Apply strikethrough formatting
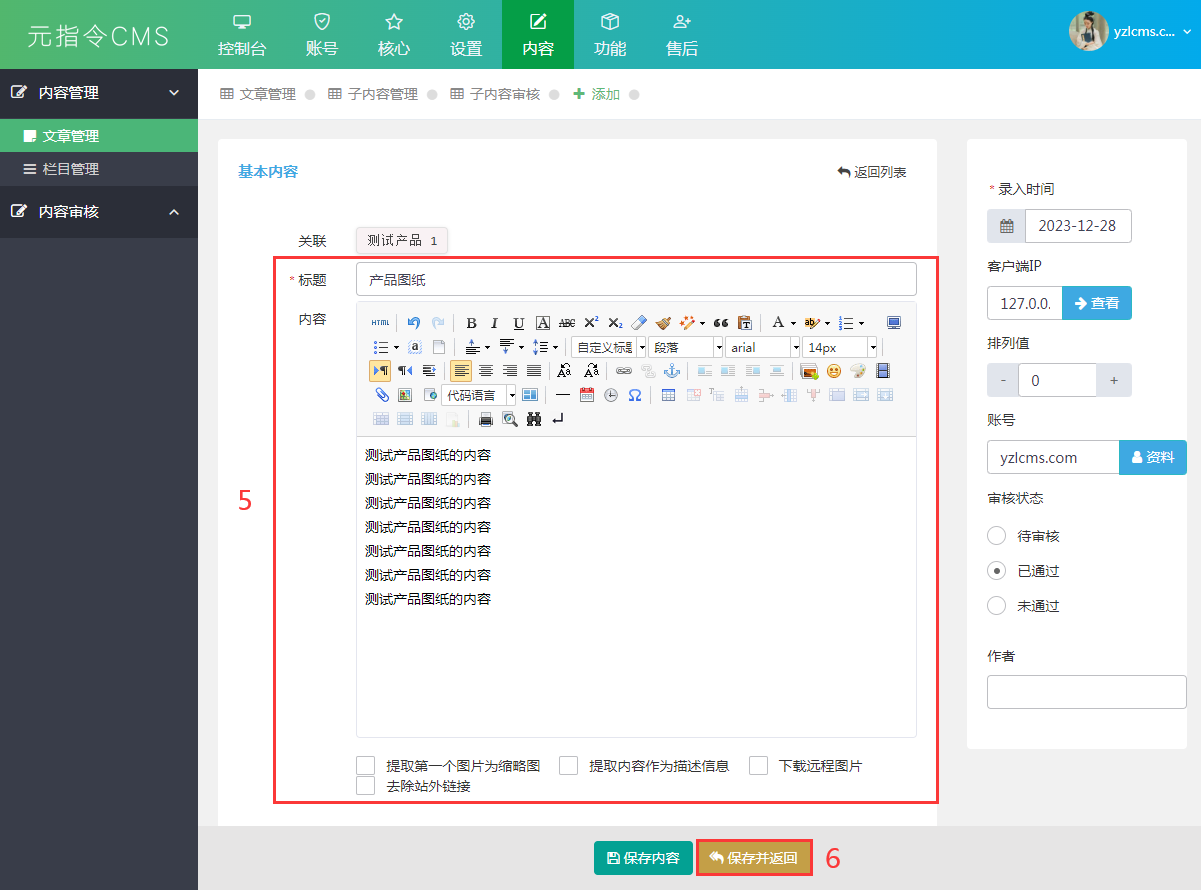1201x890 pixels. pos(567,323)
